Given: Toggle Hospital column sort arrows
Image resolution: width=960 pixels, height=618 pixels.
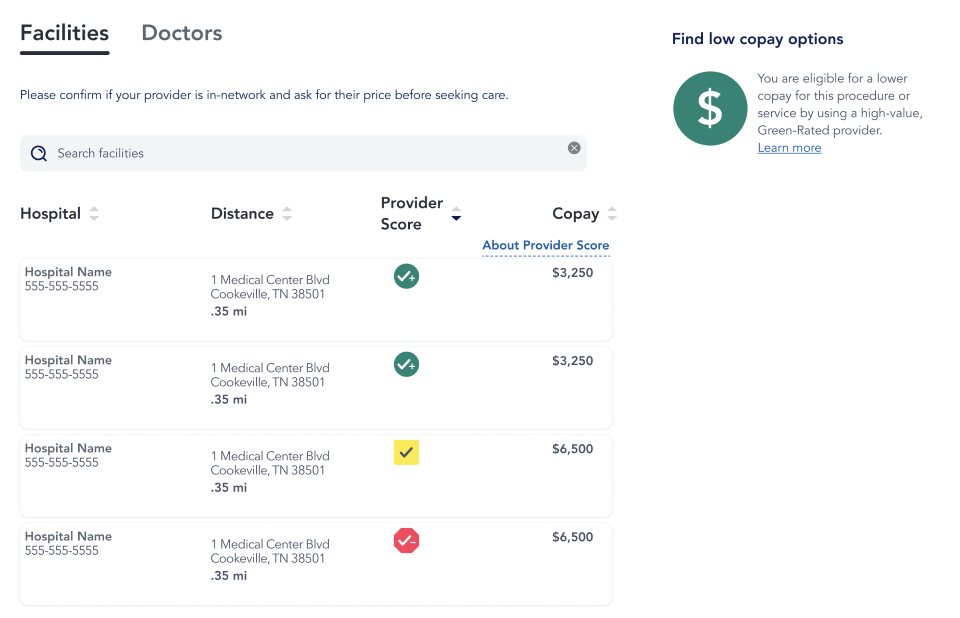Looking at the screenshot, I should (94, 213).
